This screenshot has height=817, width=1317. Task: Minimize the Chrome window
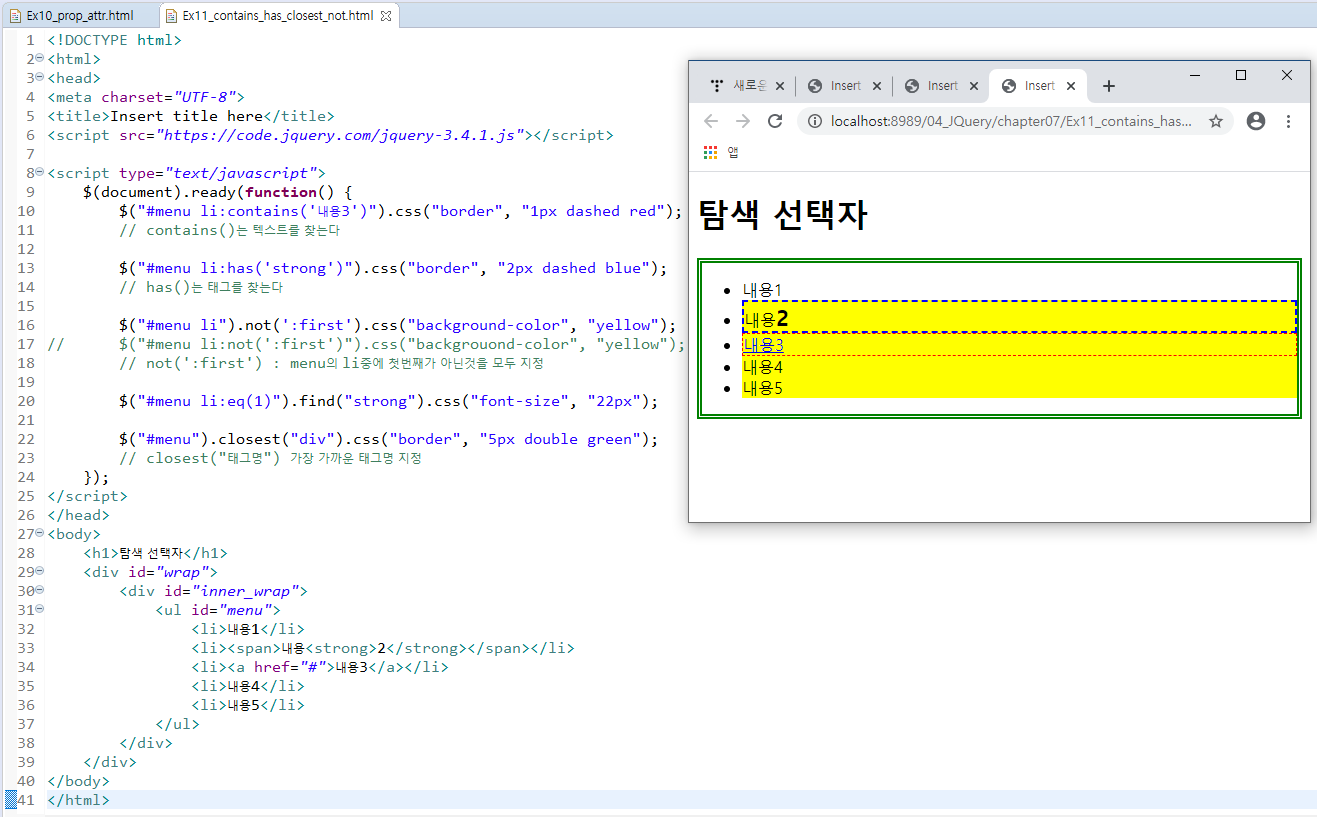click(1195, 75)
